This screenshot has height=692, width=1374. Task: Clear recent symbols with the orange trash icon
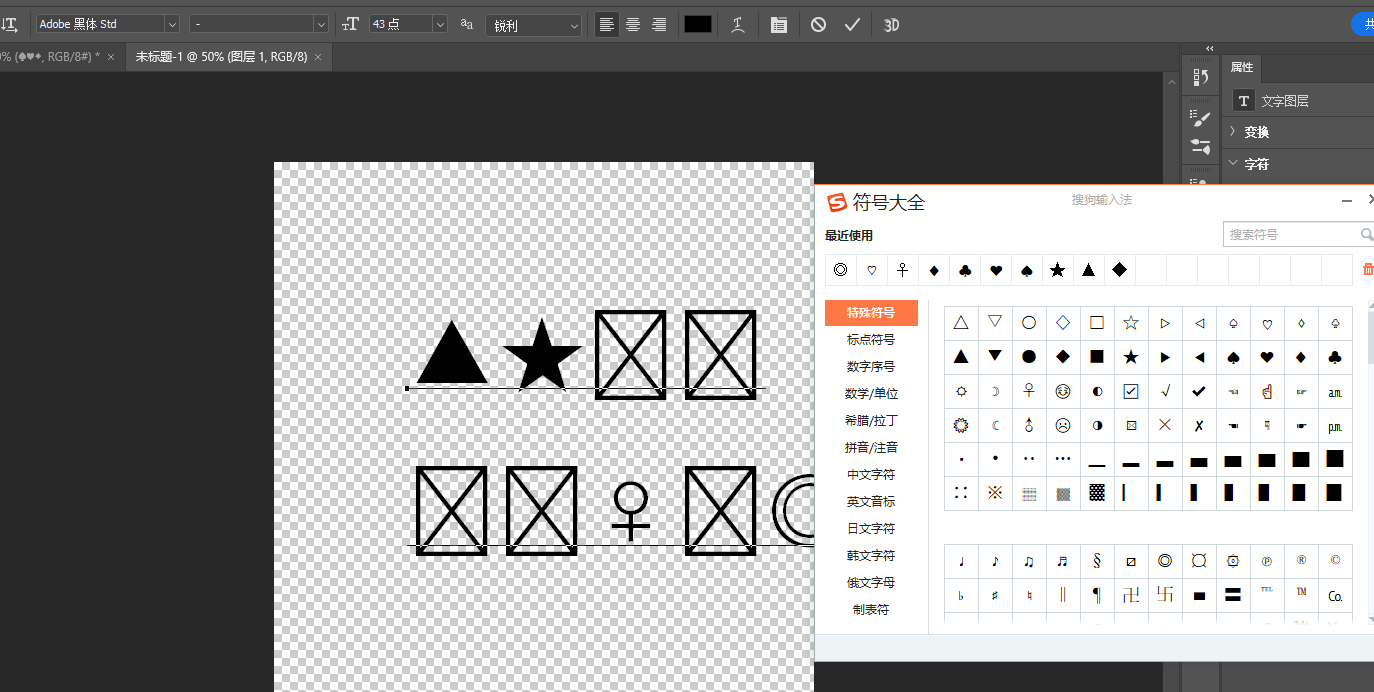click(x=1368, y=269)
